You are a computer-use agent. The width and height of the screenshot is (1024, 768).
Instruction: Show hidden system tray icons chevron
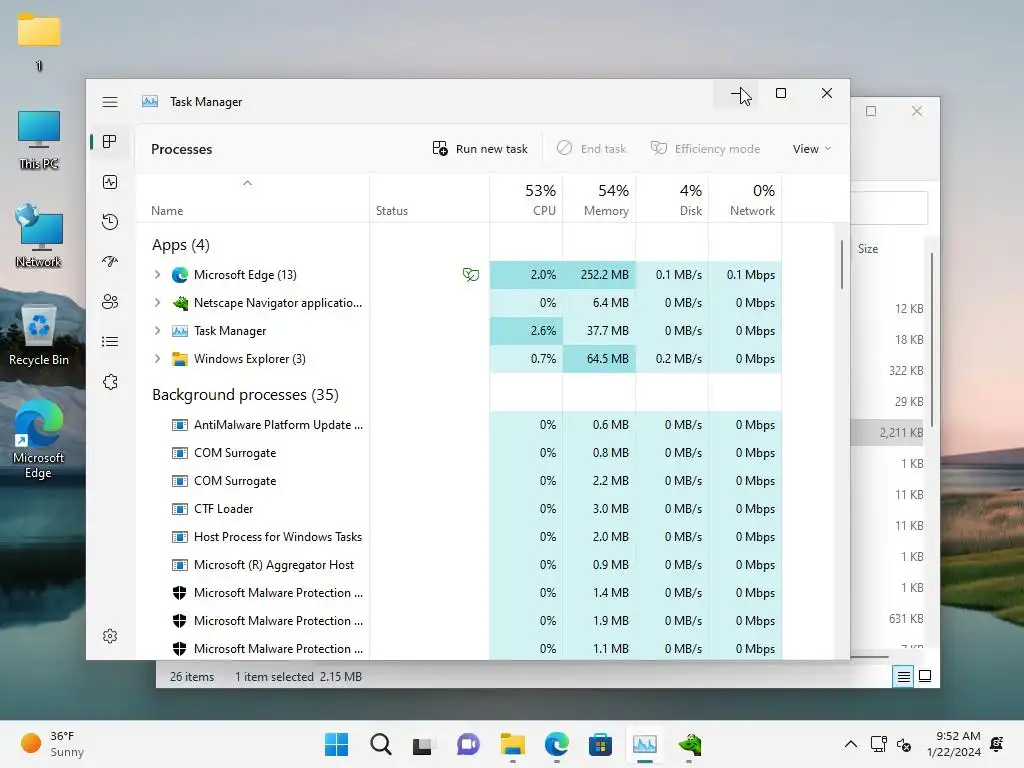click(x=850, y=744)
